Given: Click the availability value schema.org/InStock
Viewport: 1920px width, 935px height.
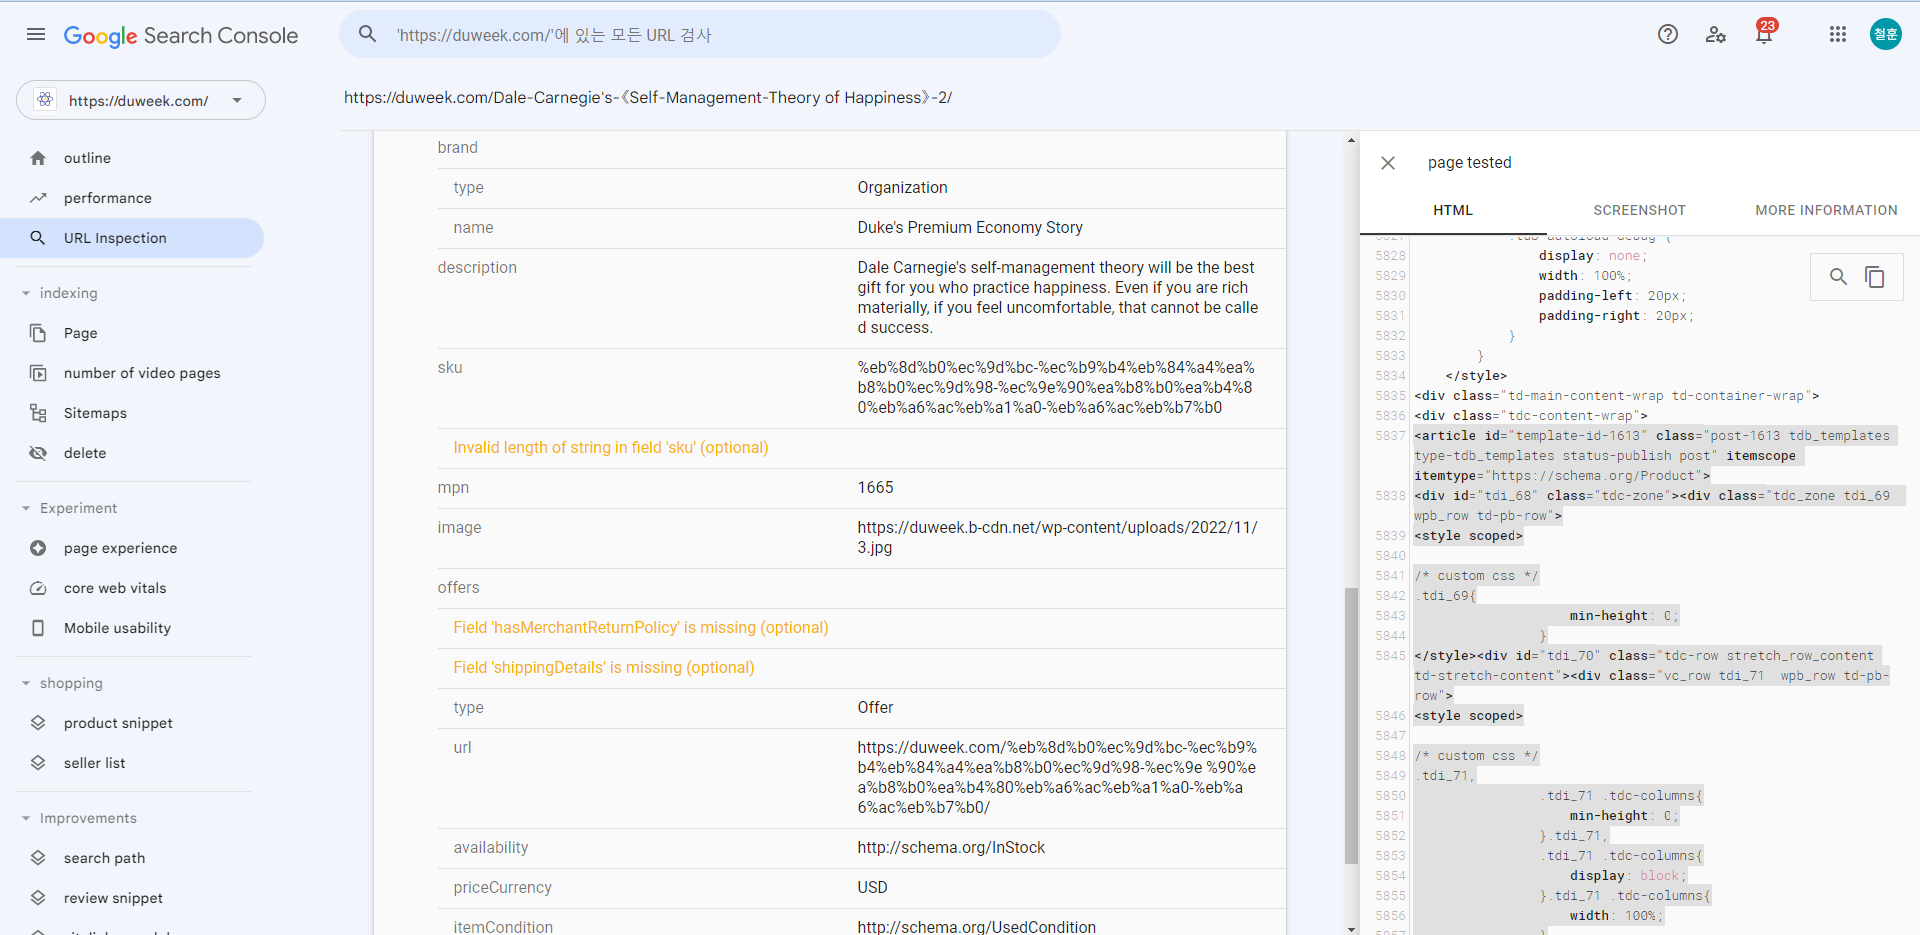Looking at the screenshot, I should click(951, 848).
